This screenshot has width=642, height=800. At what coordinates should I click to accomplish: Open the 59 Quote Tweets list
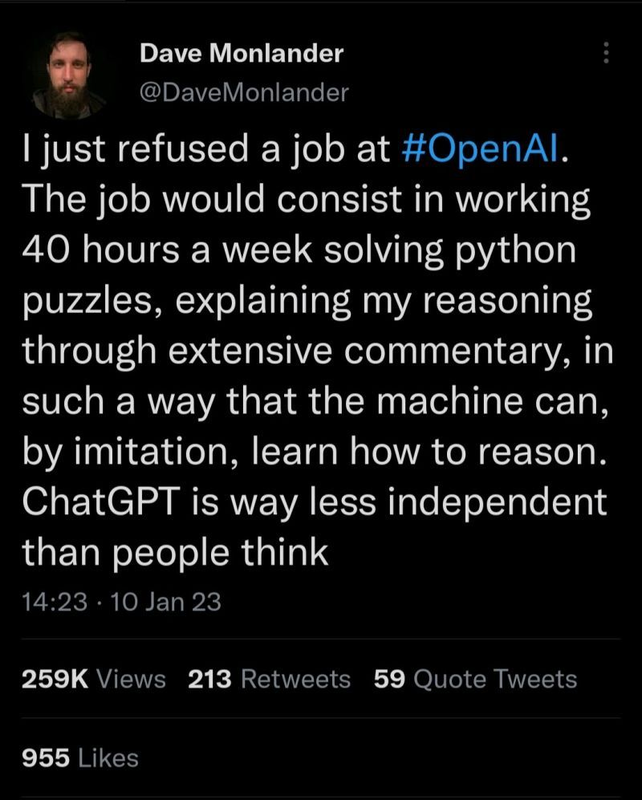[x=474, y=679]
